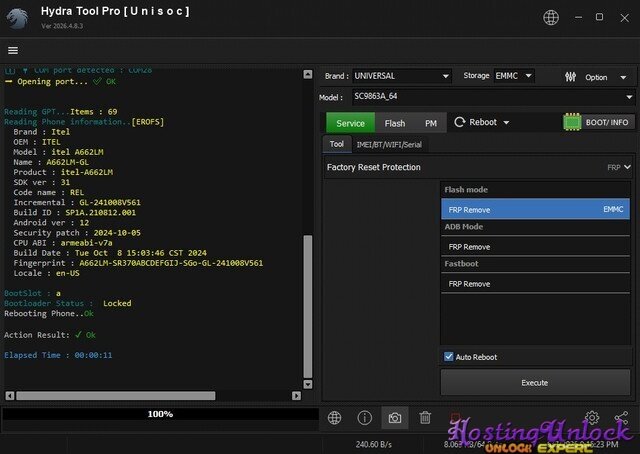Switch to the PM tab
Viewport: 640px width, 454px height.
coord(431,123)
